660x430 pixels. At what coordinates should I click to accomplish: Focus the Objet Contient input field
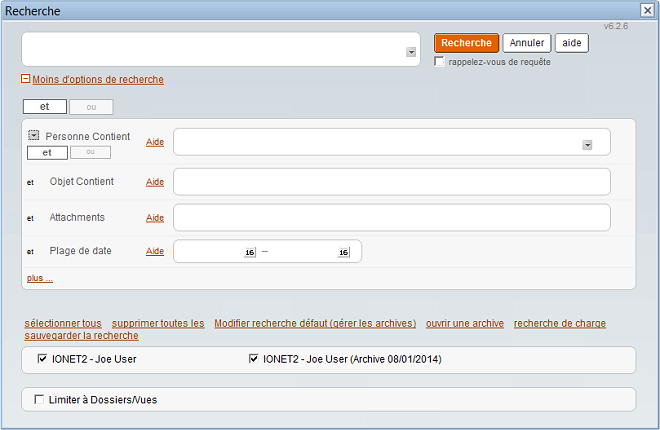click(x=392, y=182)
